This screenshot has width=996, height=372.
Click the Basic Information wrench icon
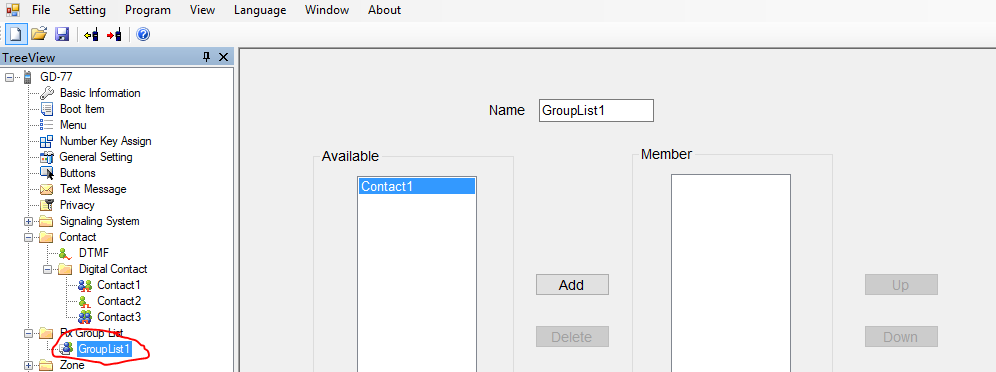pos(47,93)
